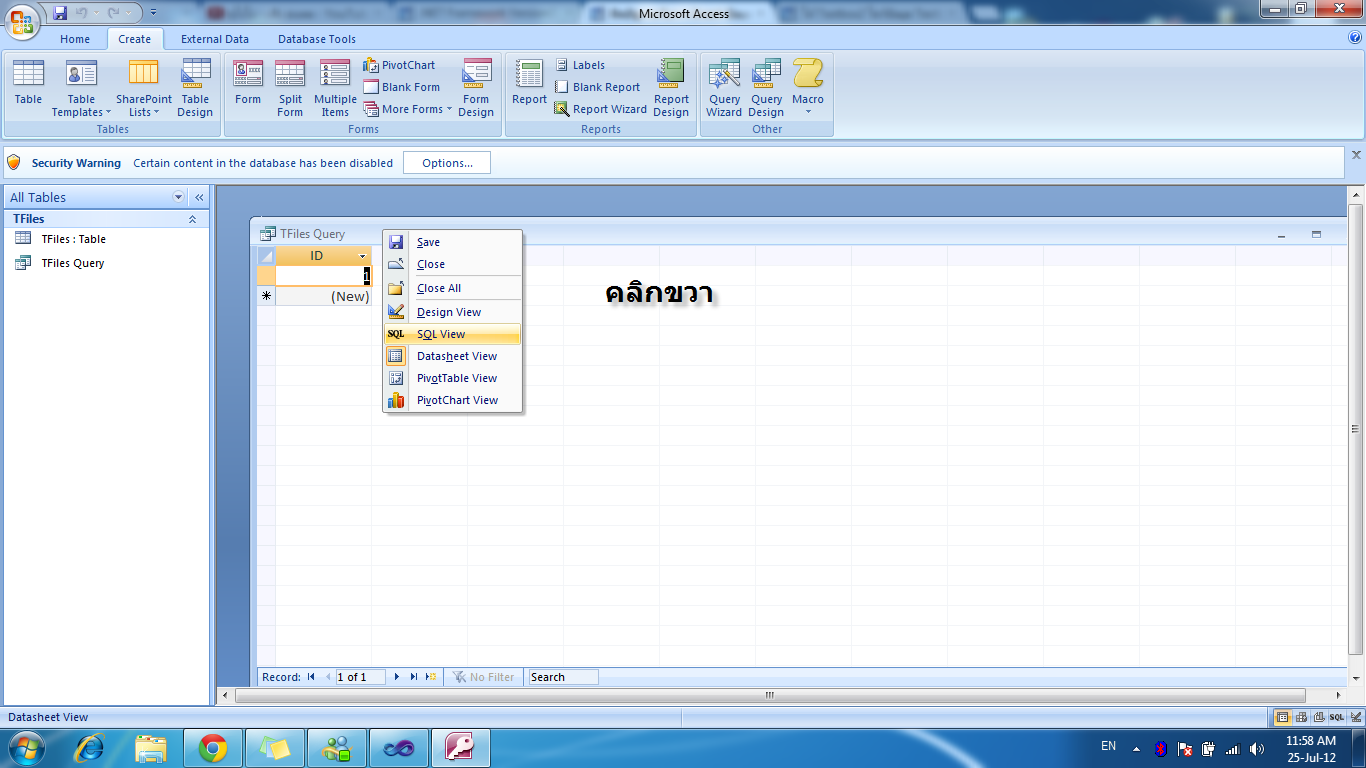
Task: Click the select-all corner of datasheet
Action: point(266,256)
